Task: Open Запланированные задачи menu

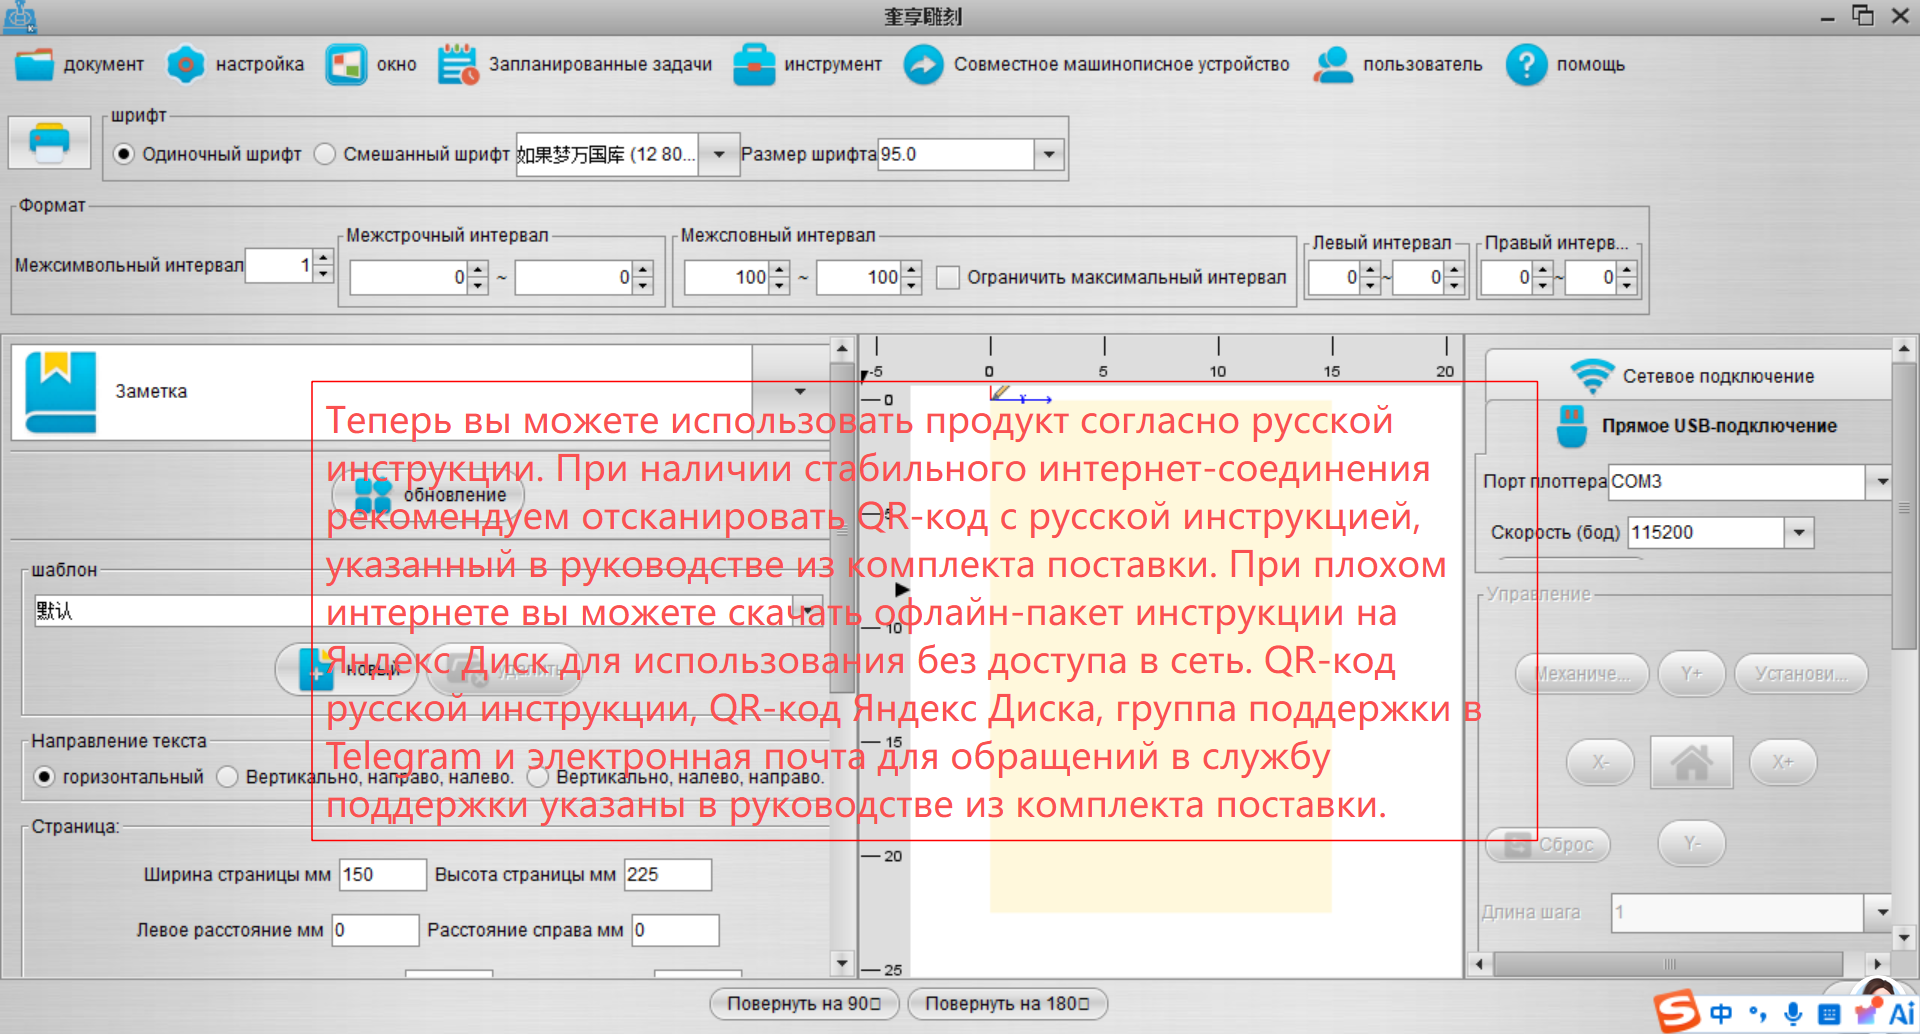Action: click(575, 65)
